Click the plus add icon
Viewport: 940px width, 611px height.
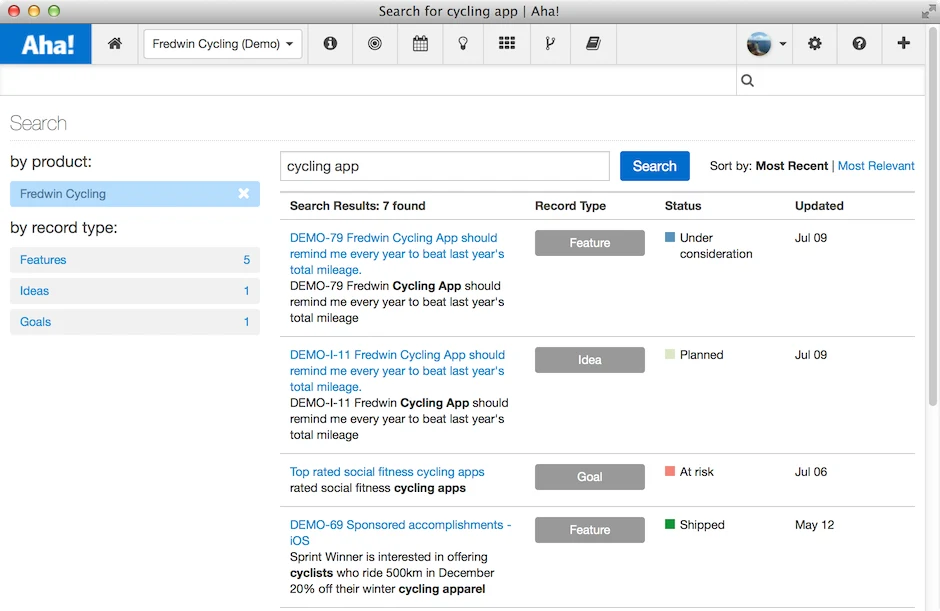pos(903,43)
